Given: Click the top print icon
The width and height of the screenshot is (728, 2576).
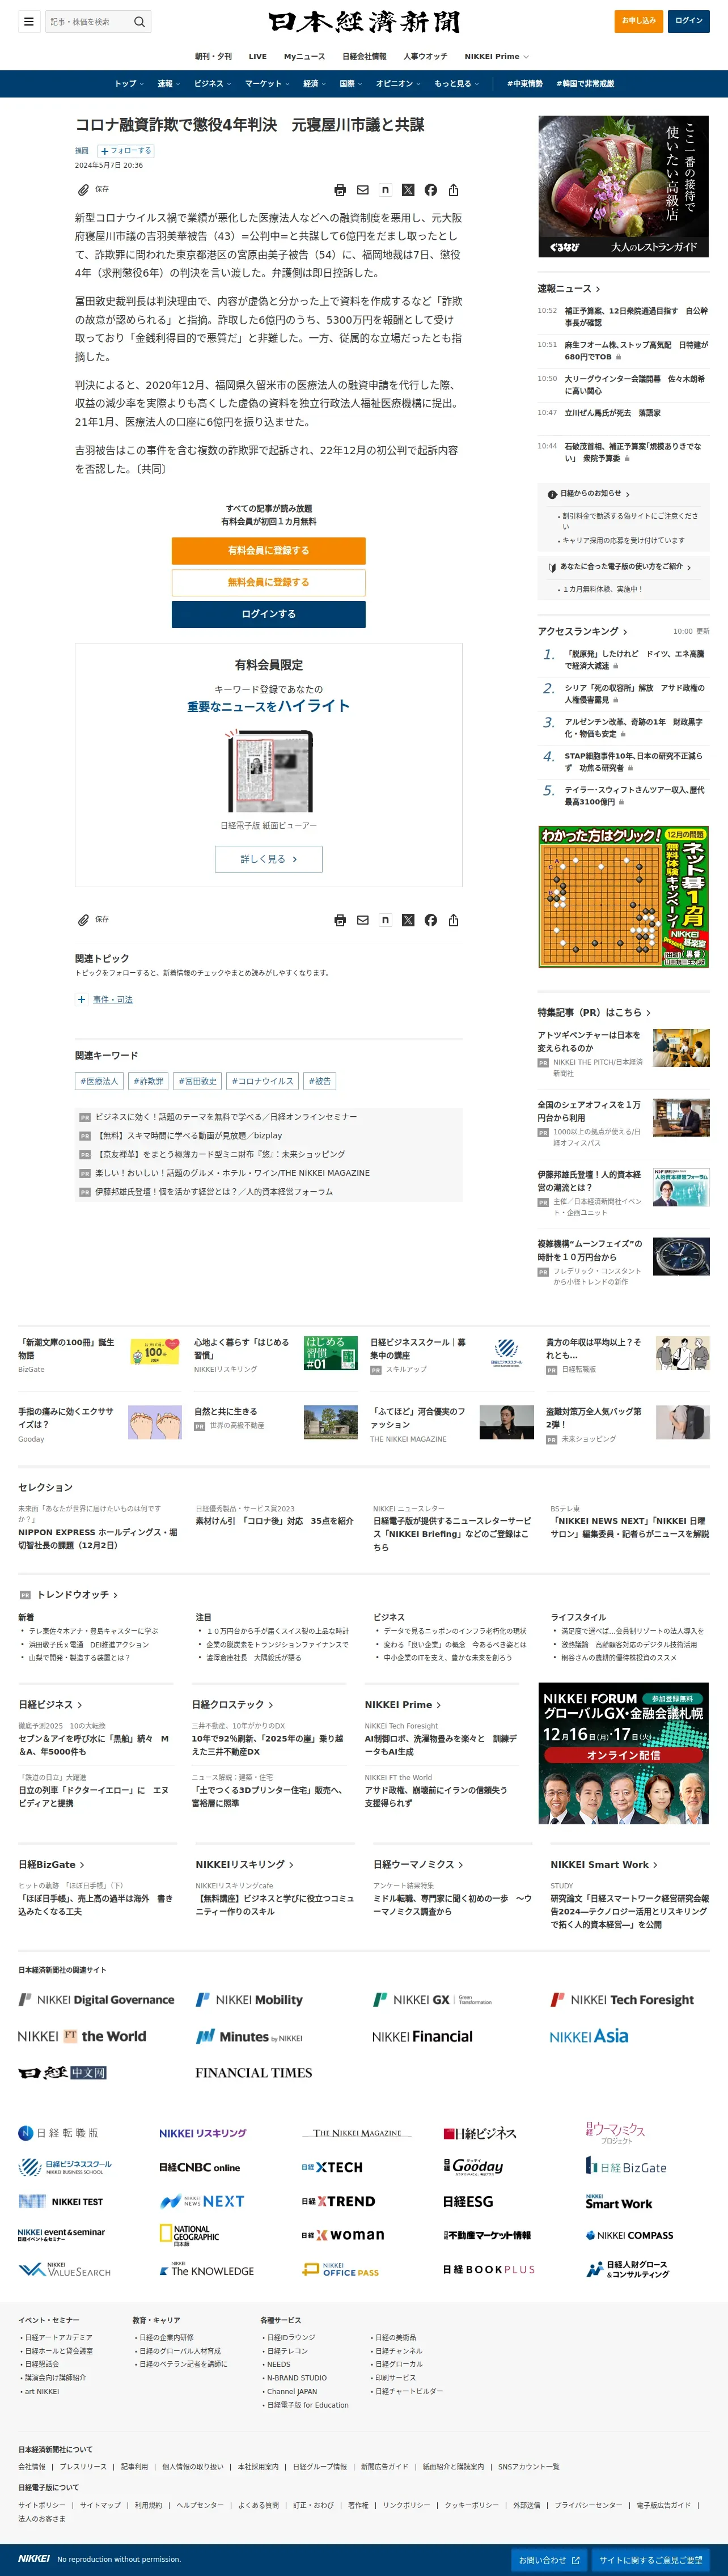Looking at the screenshot, I should click(340, 190).
